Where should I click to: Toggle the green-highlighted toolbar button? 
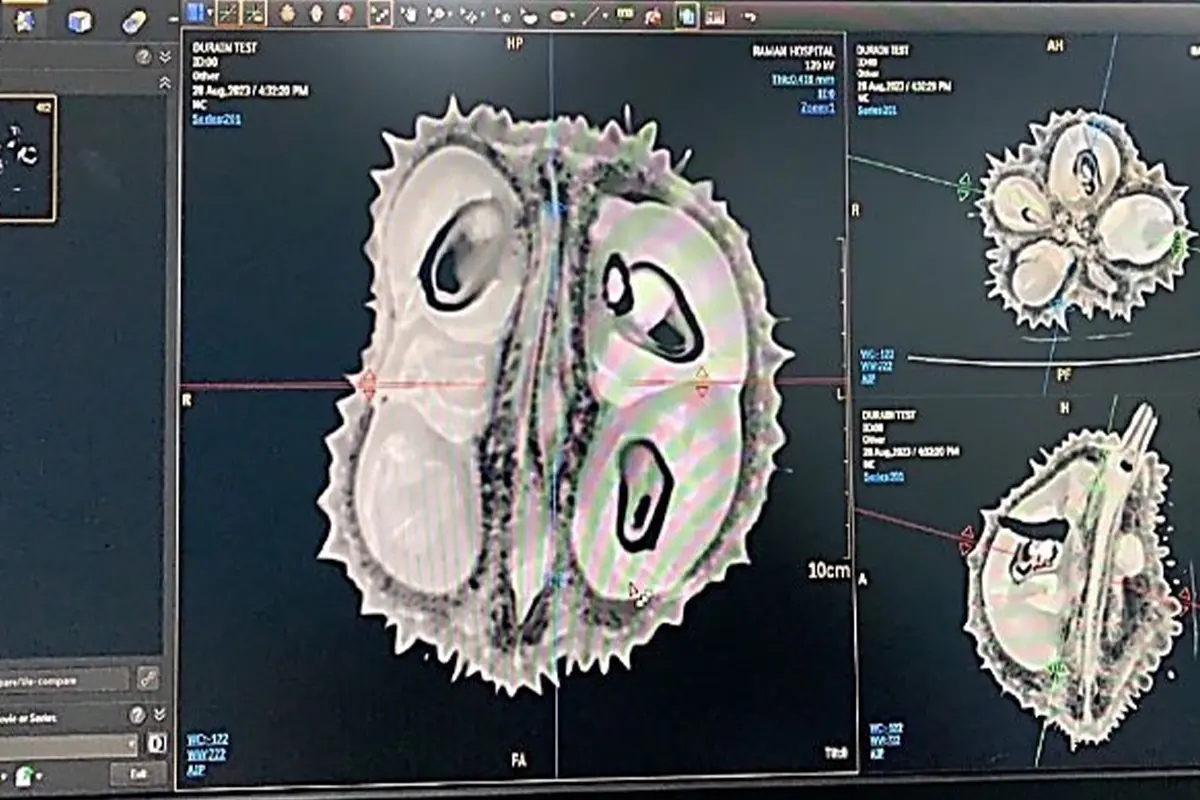pyautogui.click(x=686, y=14)
